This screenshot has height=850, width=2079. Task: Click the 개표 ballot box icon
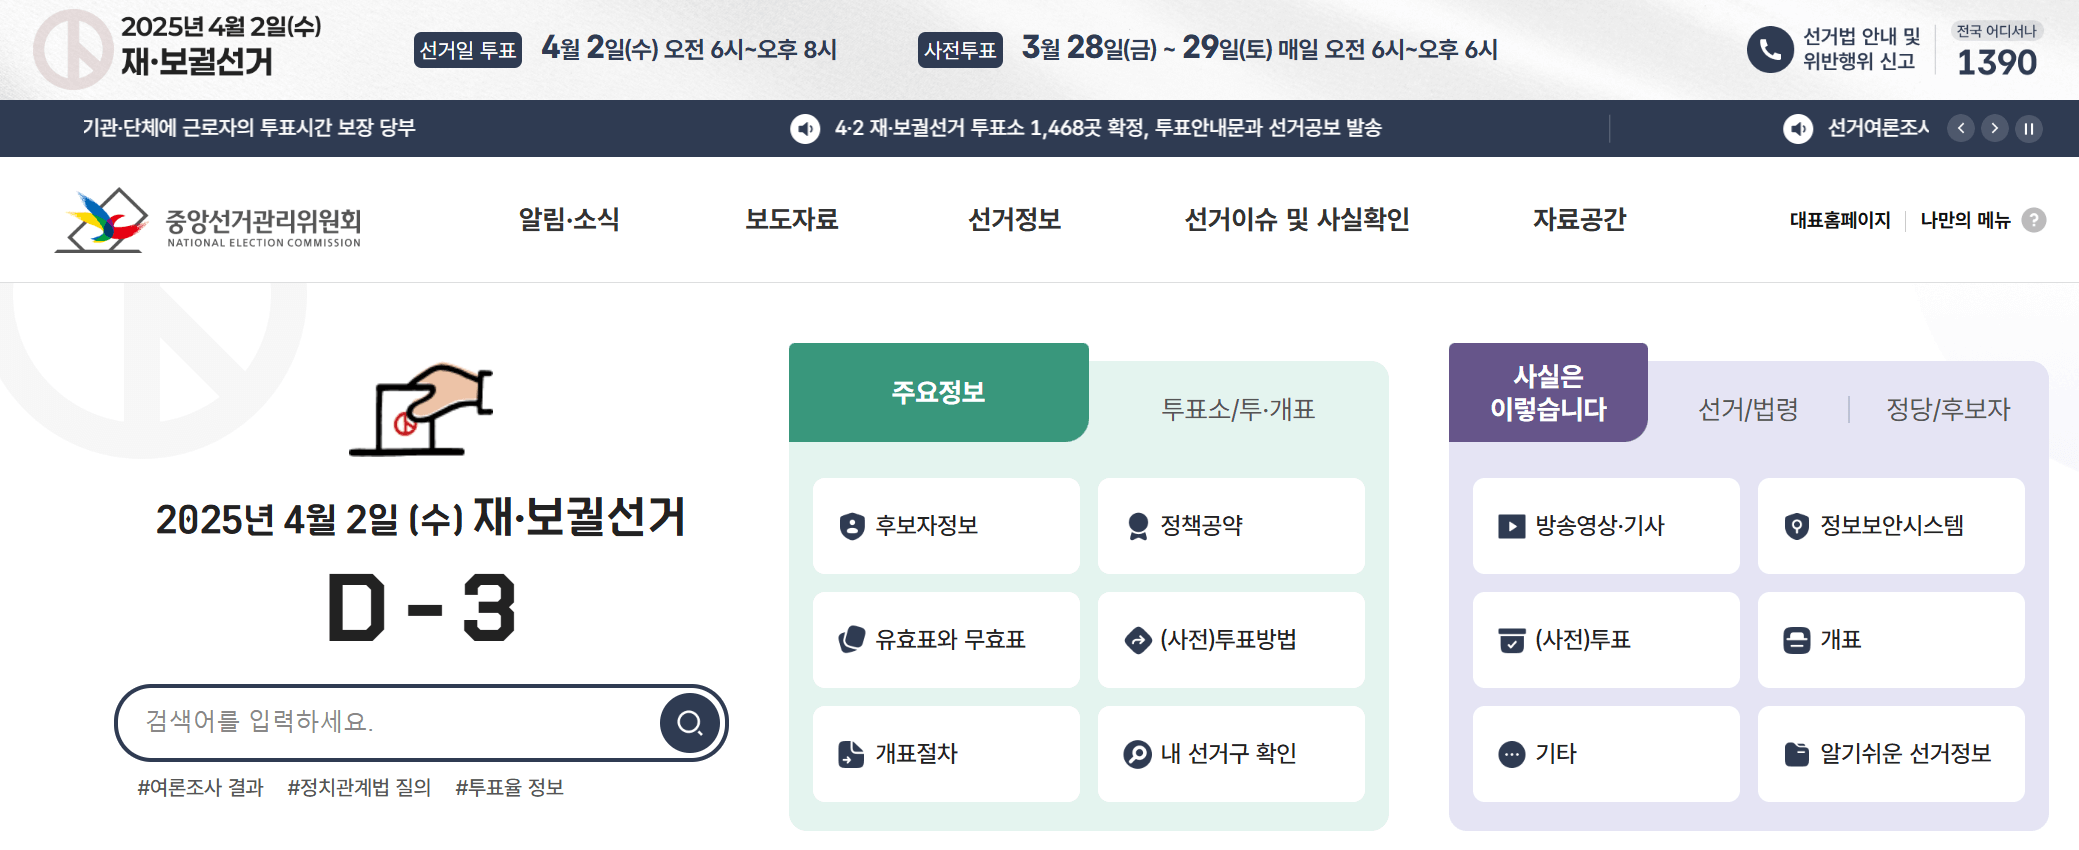1796,641
